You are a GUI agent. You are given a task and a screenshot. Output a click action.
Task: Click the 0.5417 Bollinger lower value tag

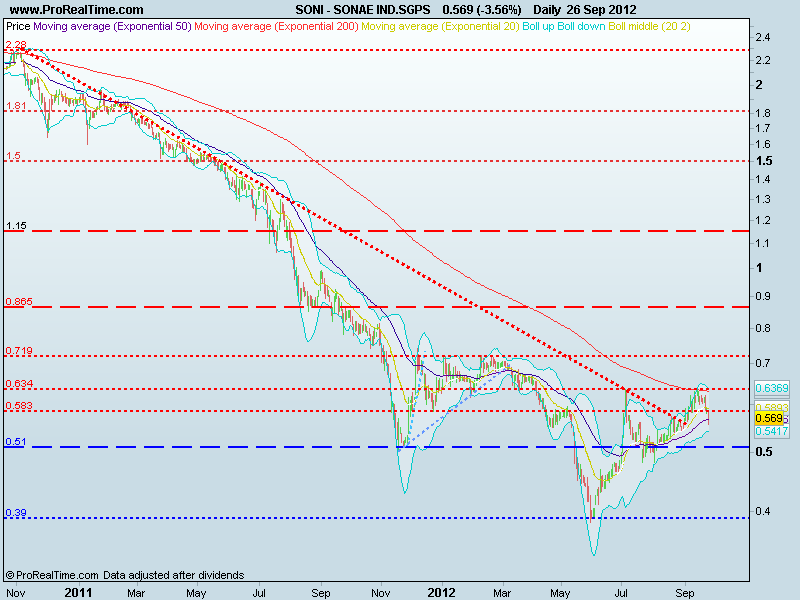(771, 431)
